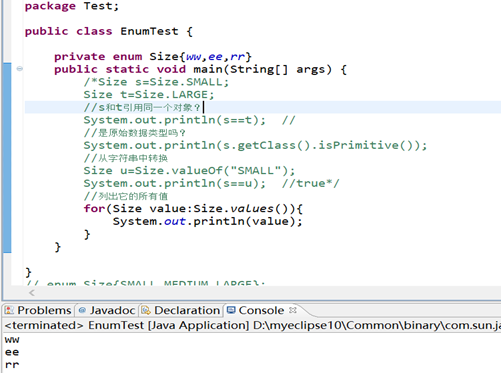Click the highlighted '//s和t引用同一个对象?' comment line
The image size is (501, 373).
coord(142,107)
